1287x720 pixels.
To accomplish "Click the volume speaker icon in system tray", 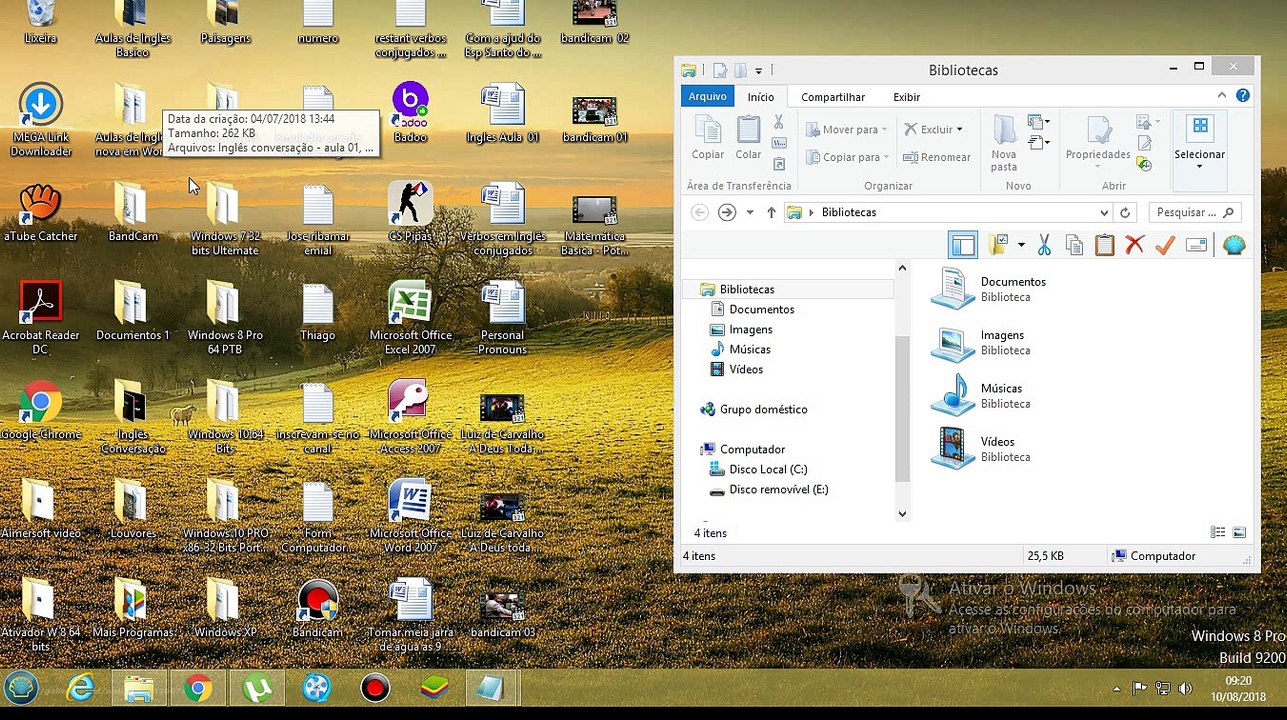I will (x=1186, y=688).
